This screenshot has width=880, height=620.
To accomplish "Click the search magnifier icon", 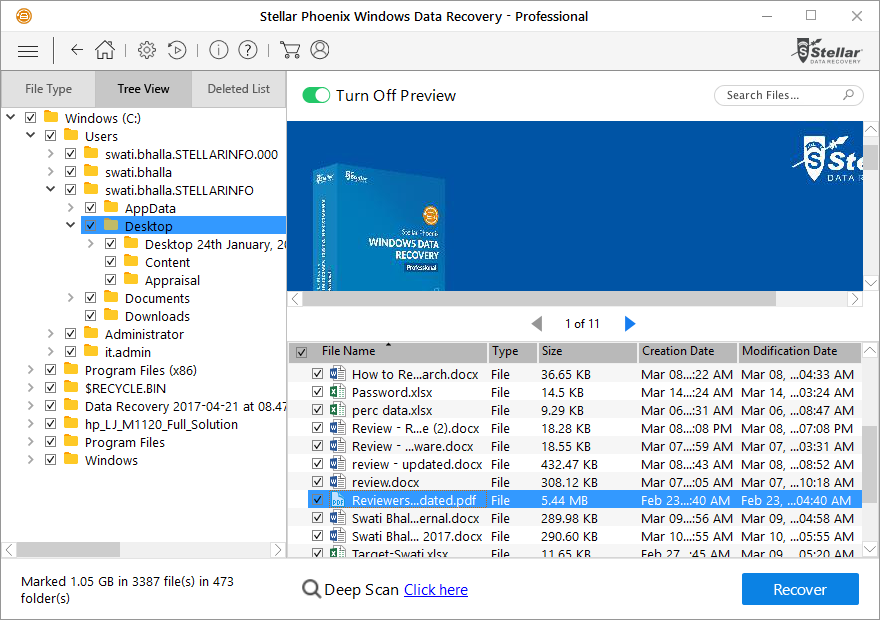I will [x=849, y=95].
